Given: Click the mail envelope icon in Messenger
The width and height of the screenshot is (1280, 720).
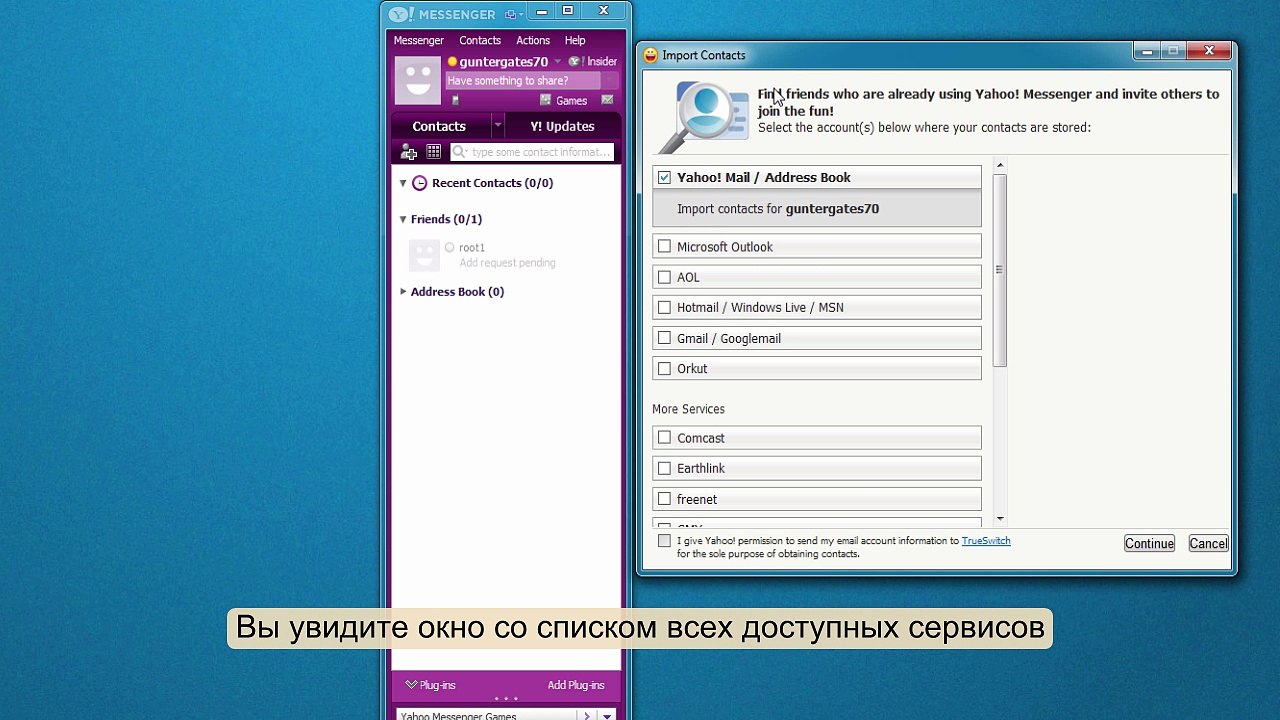Looking at the screenshot, I should (607, 100).
